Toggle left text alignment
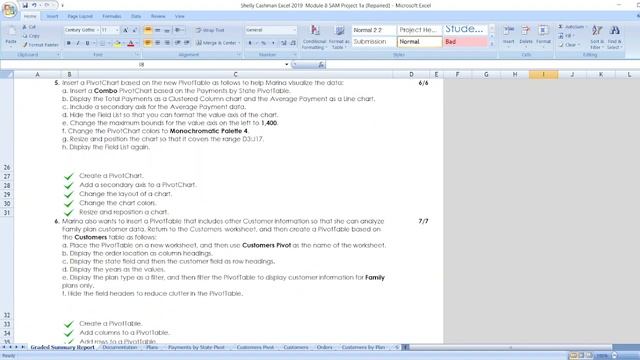The image size is (640, 360). pyautogui.click(x=148, y=43)
